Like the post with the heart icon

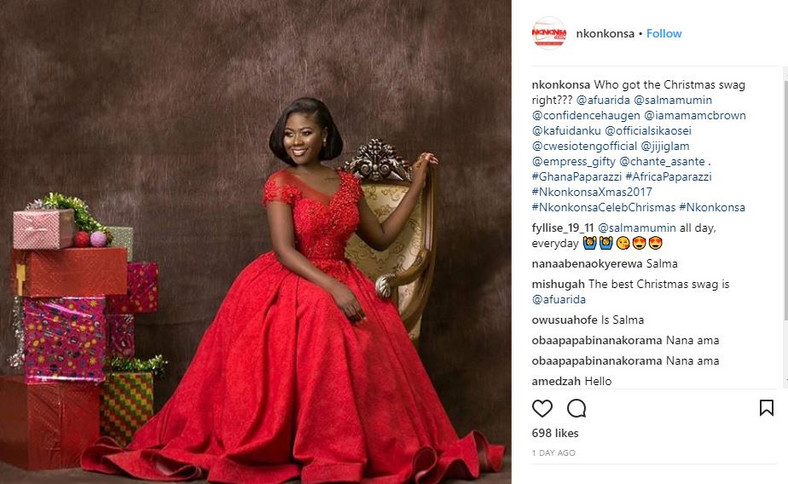pyautogui.click(x=542, y=409)
